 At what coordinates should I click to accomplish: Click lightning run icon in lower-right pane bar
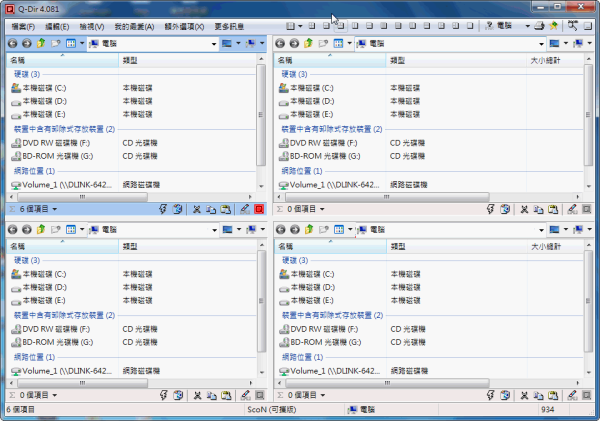point(491,395)
